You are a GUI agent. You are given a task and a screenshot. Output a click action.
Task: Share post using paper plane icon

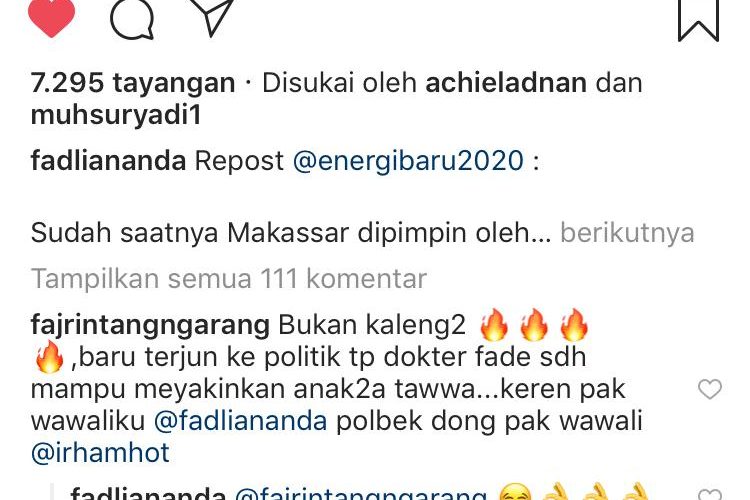pyautogui.click(x=212, y=17)
